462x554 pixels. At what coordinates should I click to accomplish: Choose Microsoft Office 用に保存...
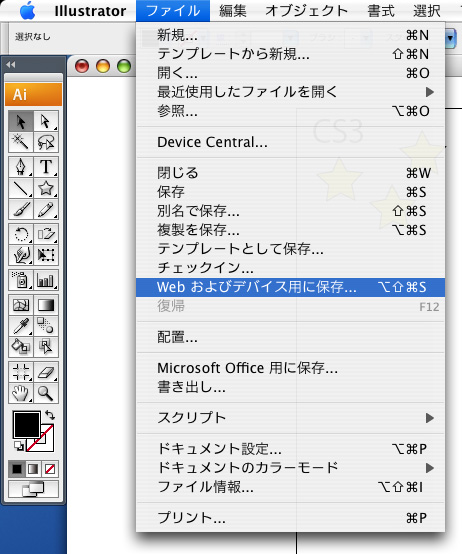pyautogui.click(x=290, y=368)
